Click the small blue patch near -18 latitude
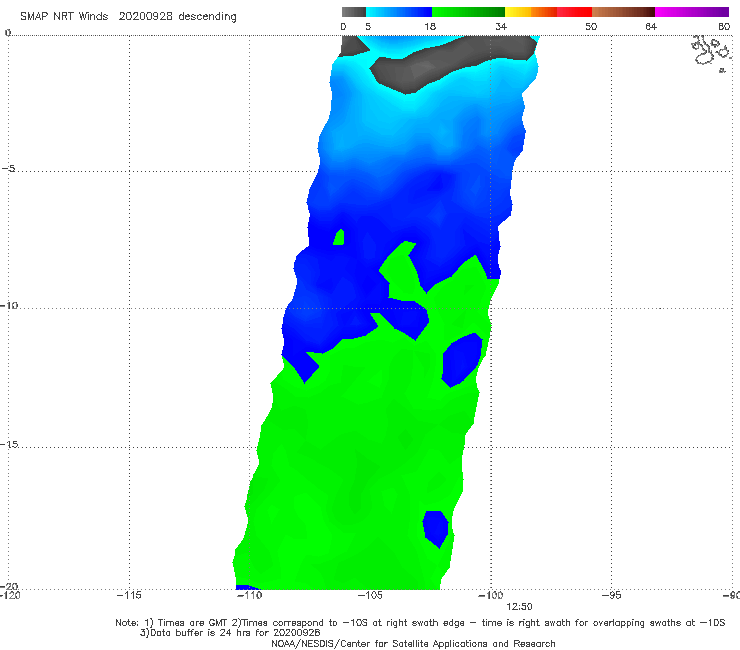Viewport: 740px width, 650px height. [436, 529]
